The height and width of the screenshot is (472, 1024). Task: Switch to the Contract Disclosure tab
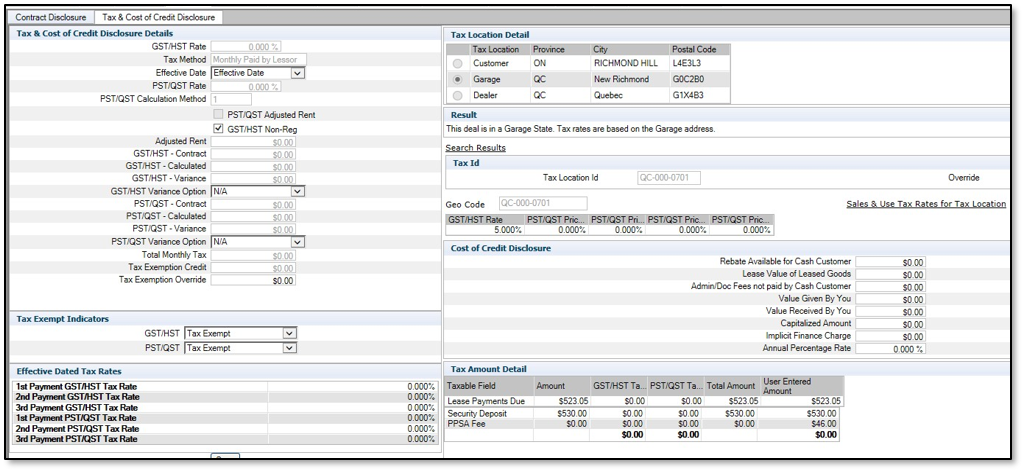[x=51, y=17]
